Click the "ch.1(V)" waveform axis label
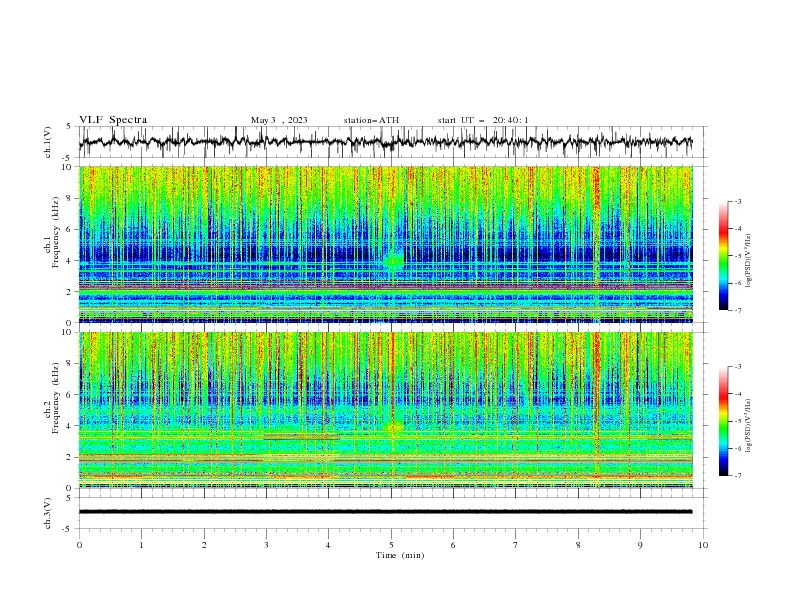The width and height of the screenshot is (792, 612). (48, 142)
